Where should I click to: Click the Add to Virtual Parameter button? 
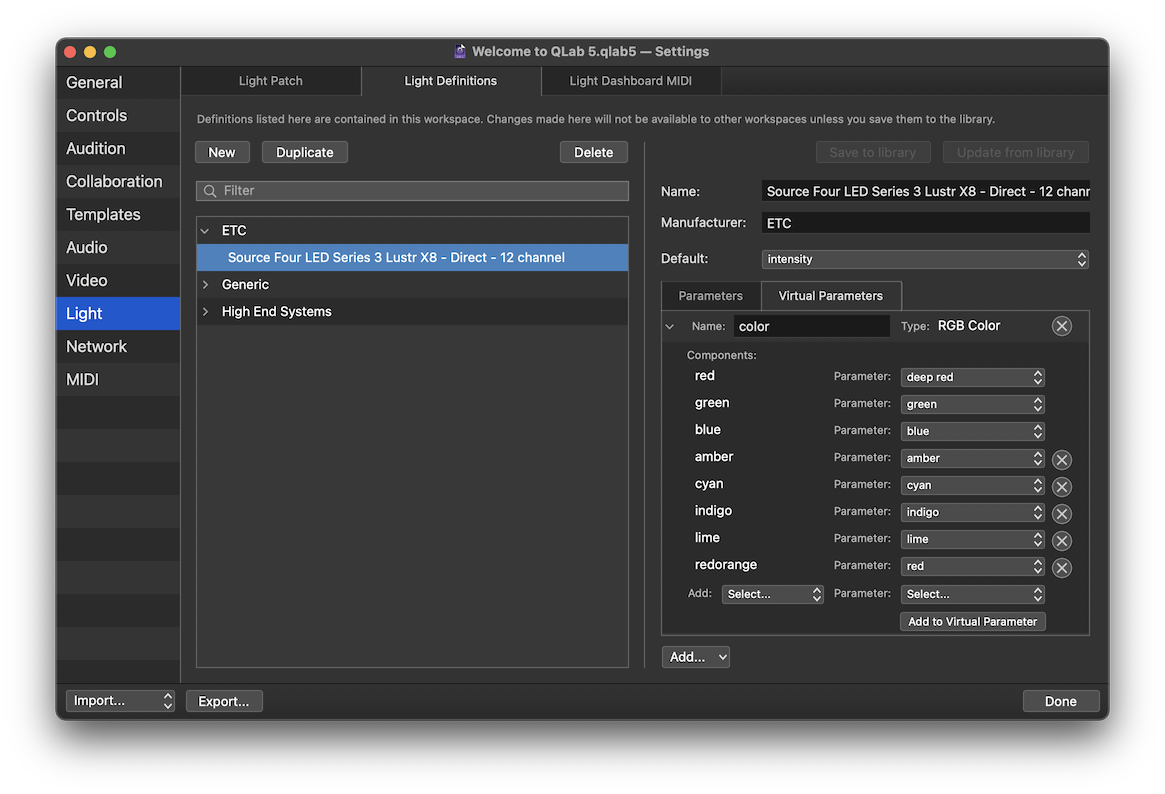click(971, 621)
